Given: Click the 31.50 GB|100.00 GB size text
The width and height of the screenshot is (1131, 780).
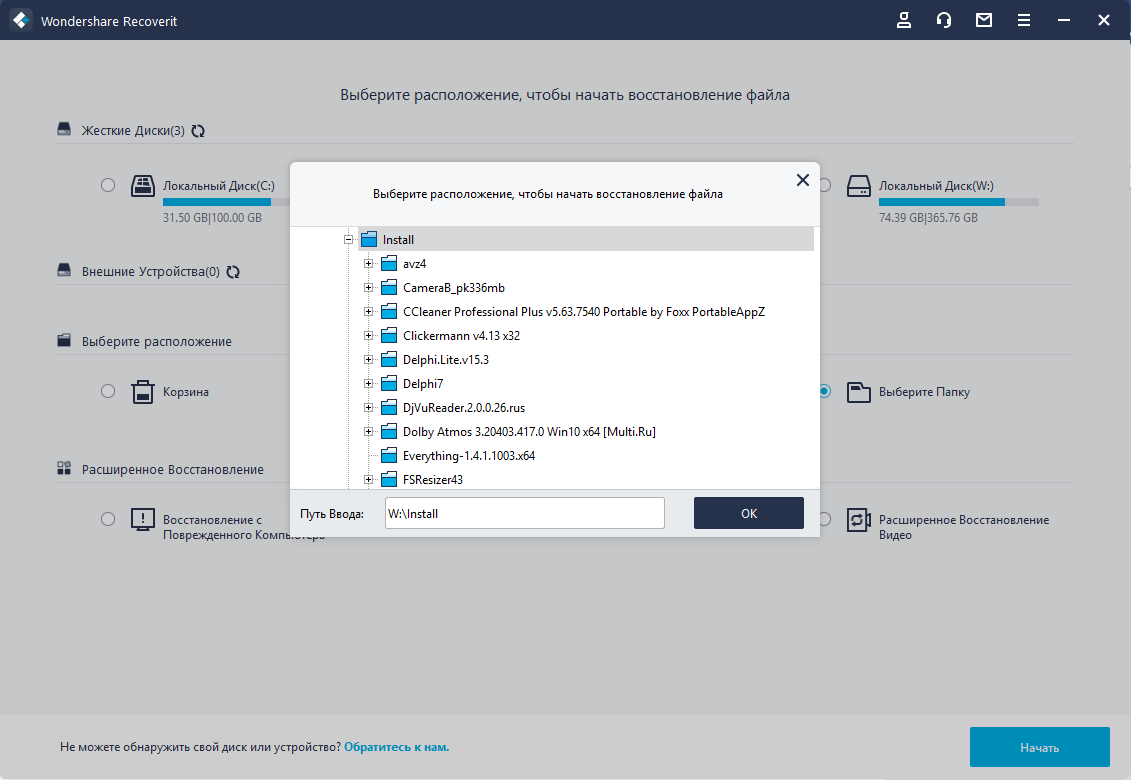Looking at the screenshot, I should click(212, 217).
